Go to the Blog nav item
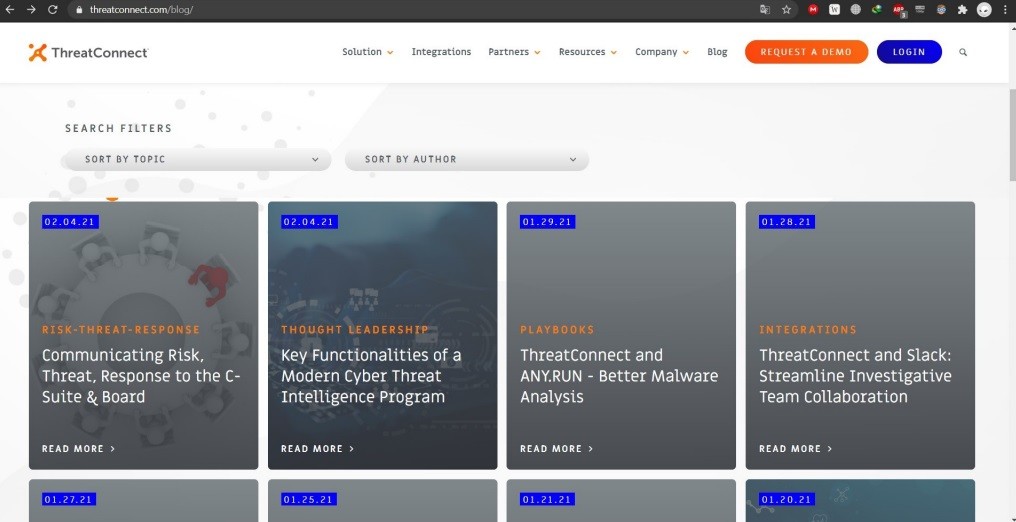The image size is (1016, 522). (717, 52)
